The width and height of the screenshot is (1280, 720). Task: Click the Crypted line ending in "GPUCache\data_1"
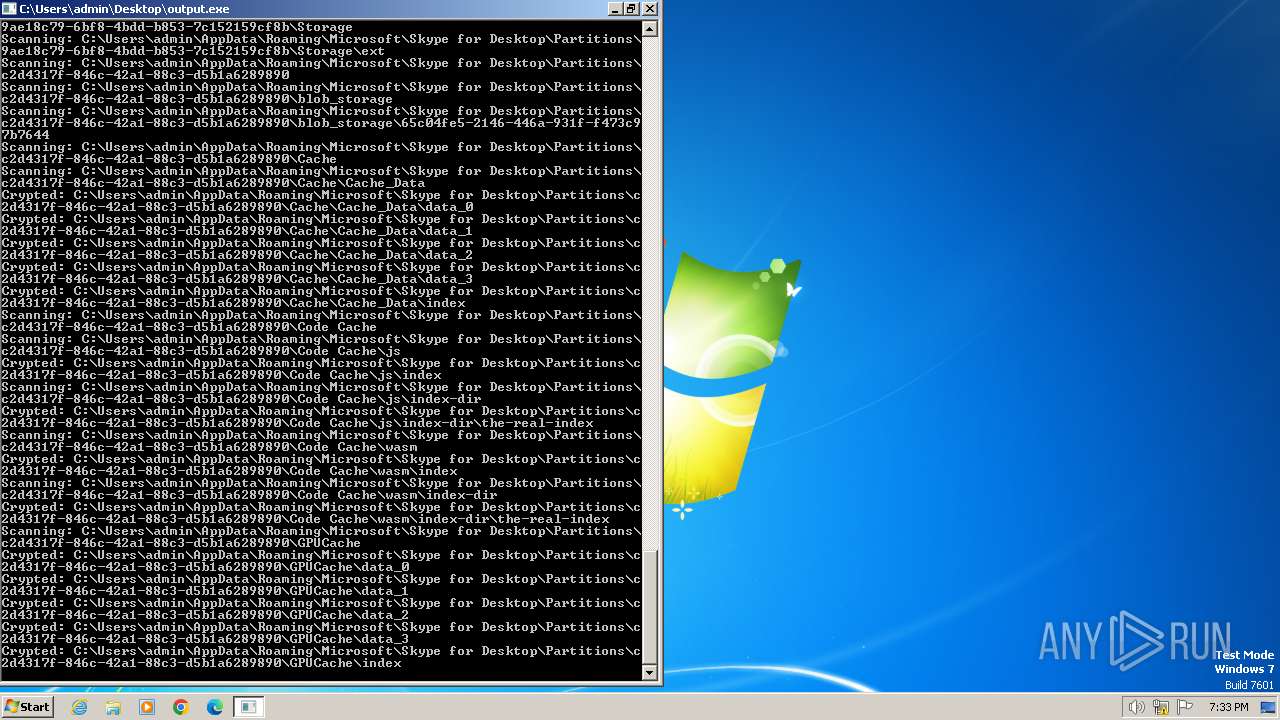pyautogui.click(x=321, y=585)
